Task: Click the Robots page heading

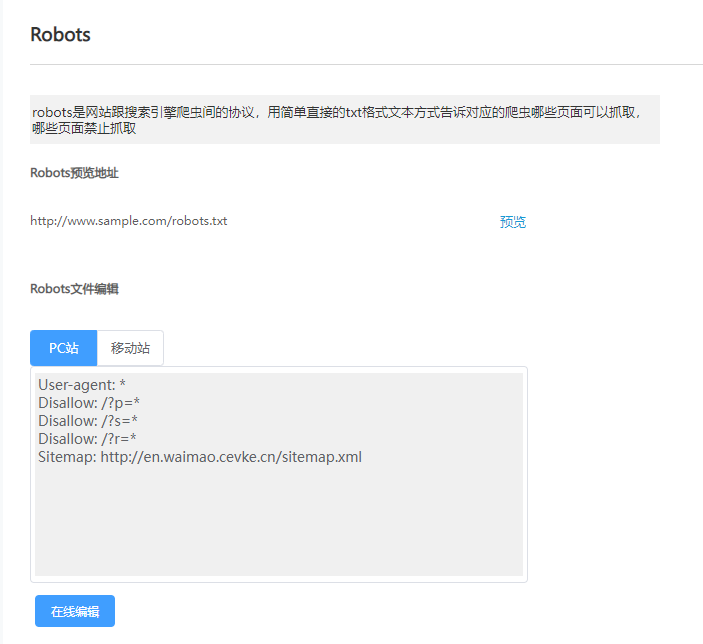Action: (x=60, y=35)
